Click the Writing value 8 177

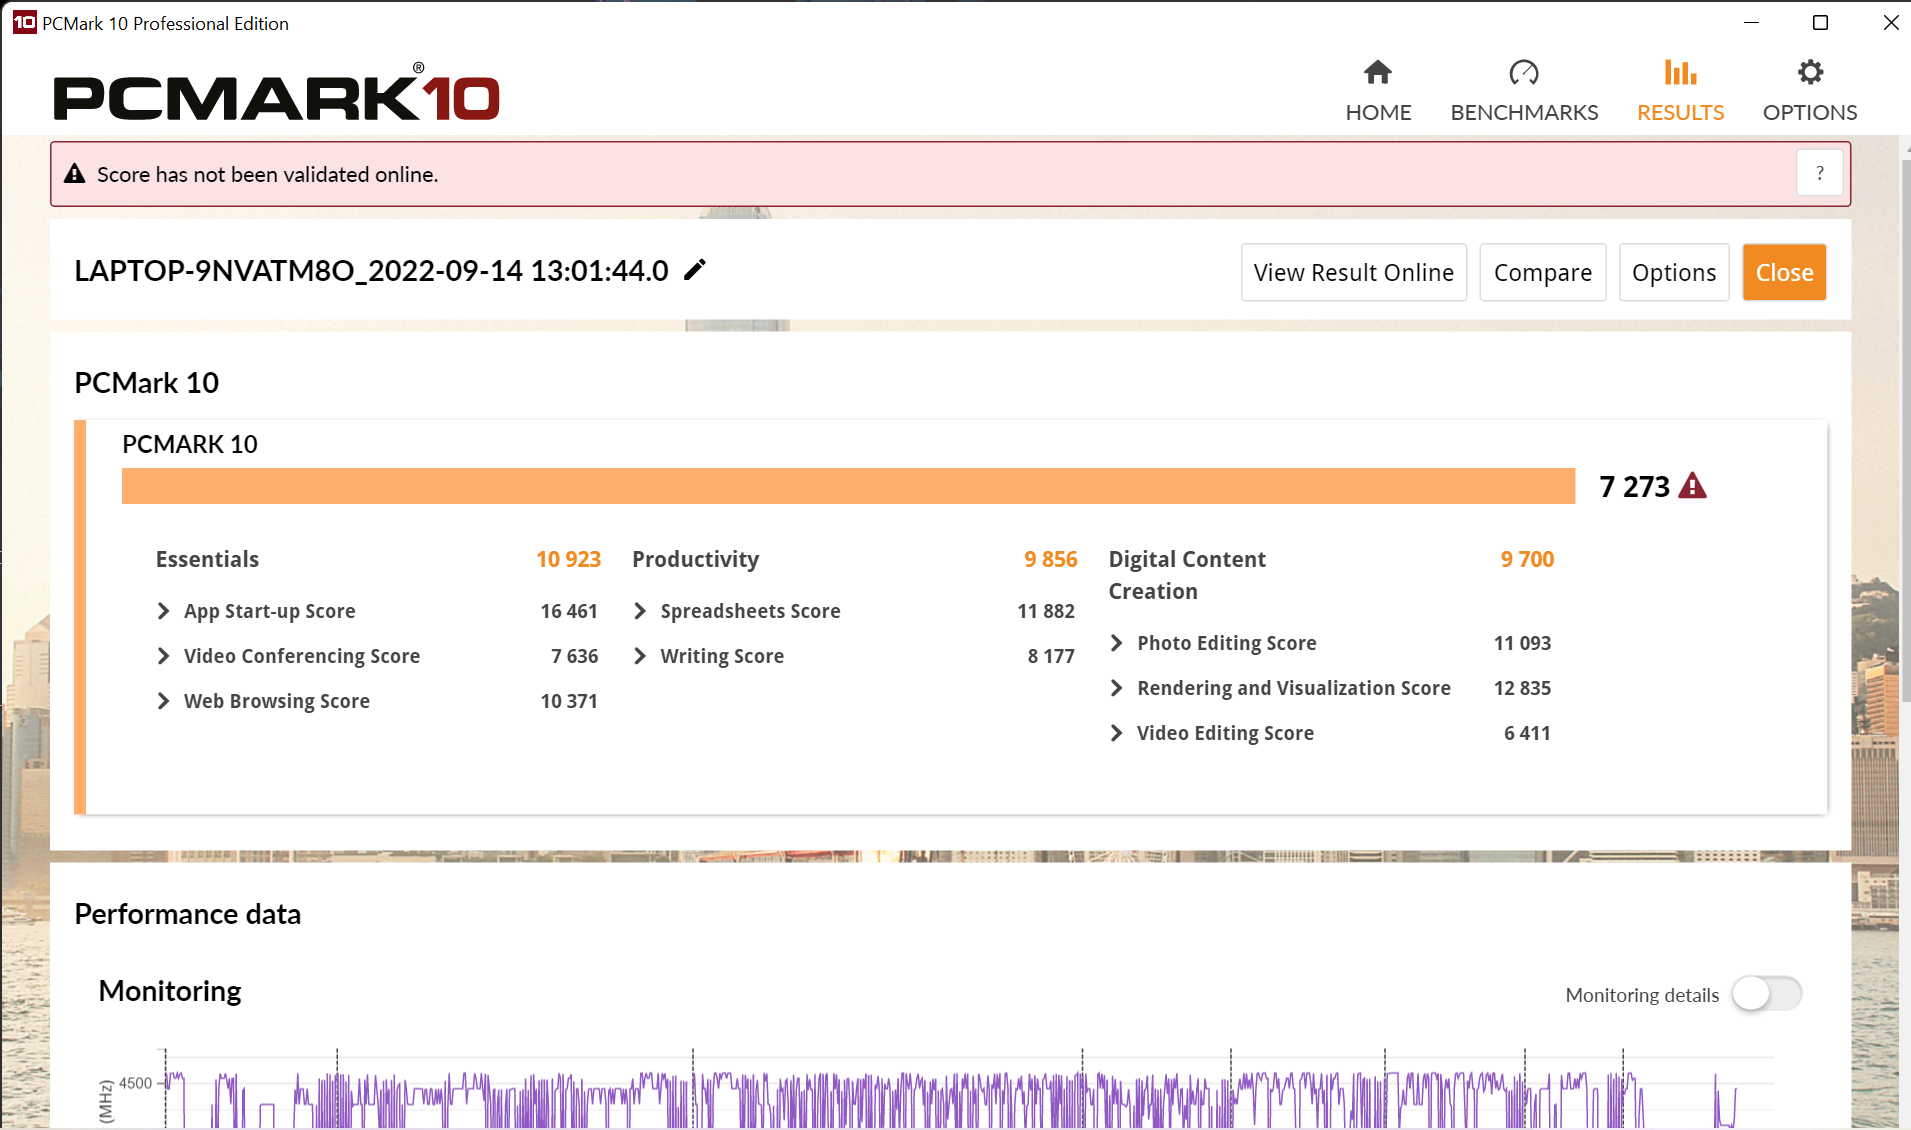(1051, 656)
